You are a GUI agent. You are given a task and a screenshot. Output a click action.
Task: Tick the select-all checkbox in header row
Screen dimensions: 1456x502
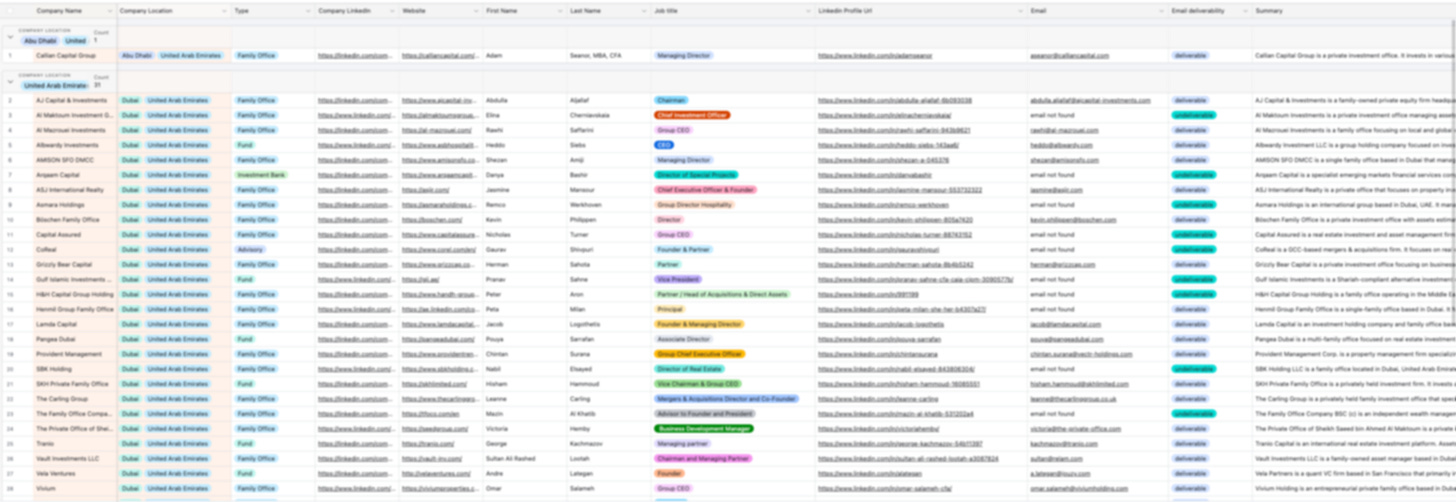click(10, 10)
